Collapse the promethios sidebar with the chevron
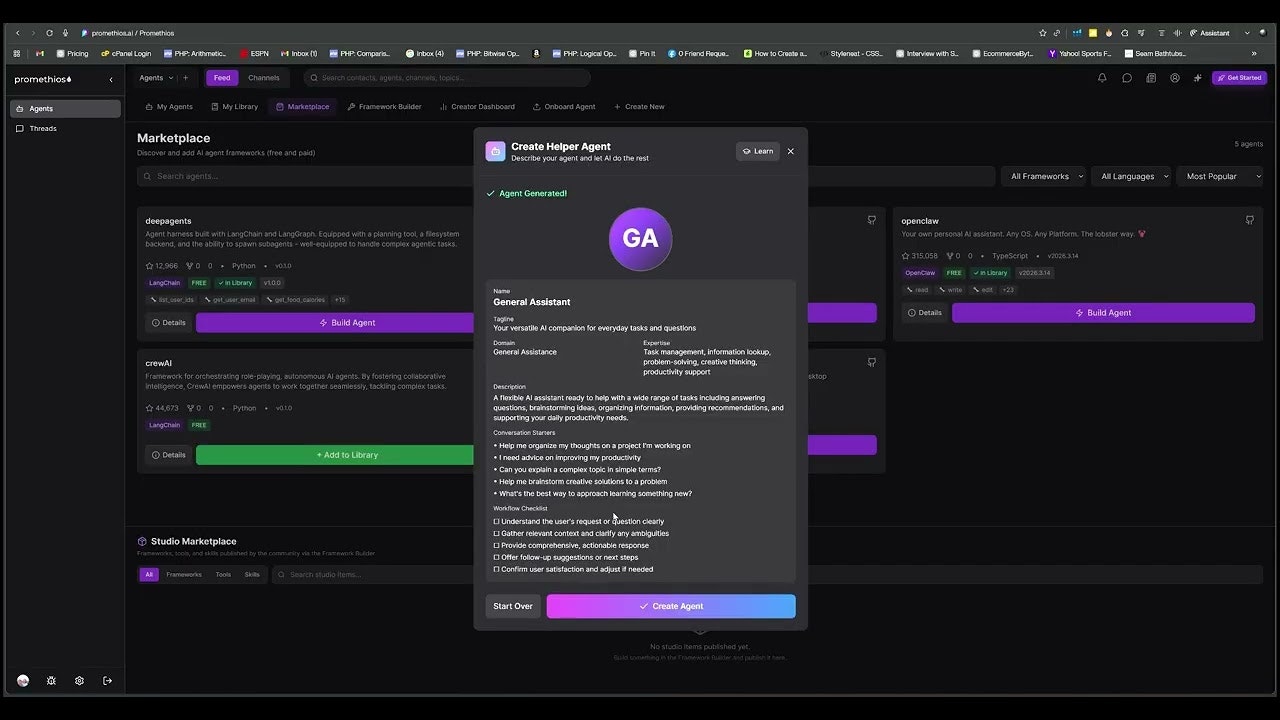The height and width of the screenshot is (720, 1280). coord(111,79)
